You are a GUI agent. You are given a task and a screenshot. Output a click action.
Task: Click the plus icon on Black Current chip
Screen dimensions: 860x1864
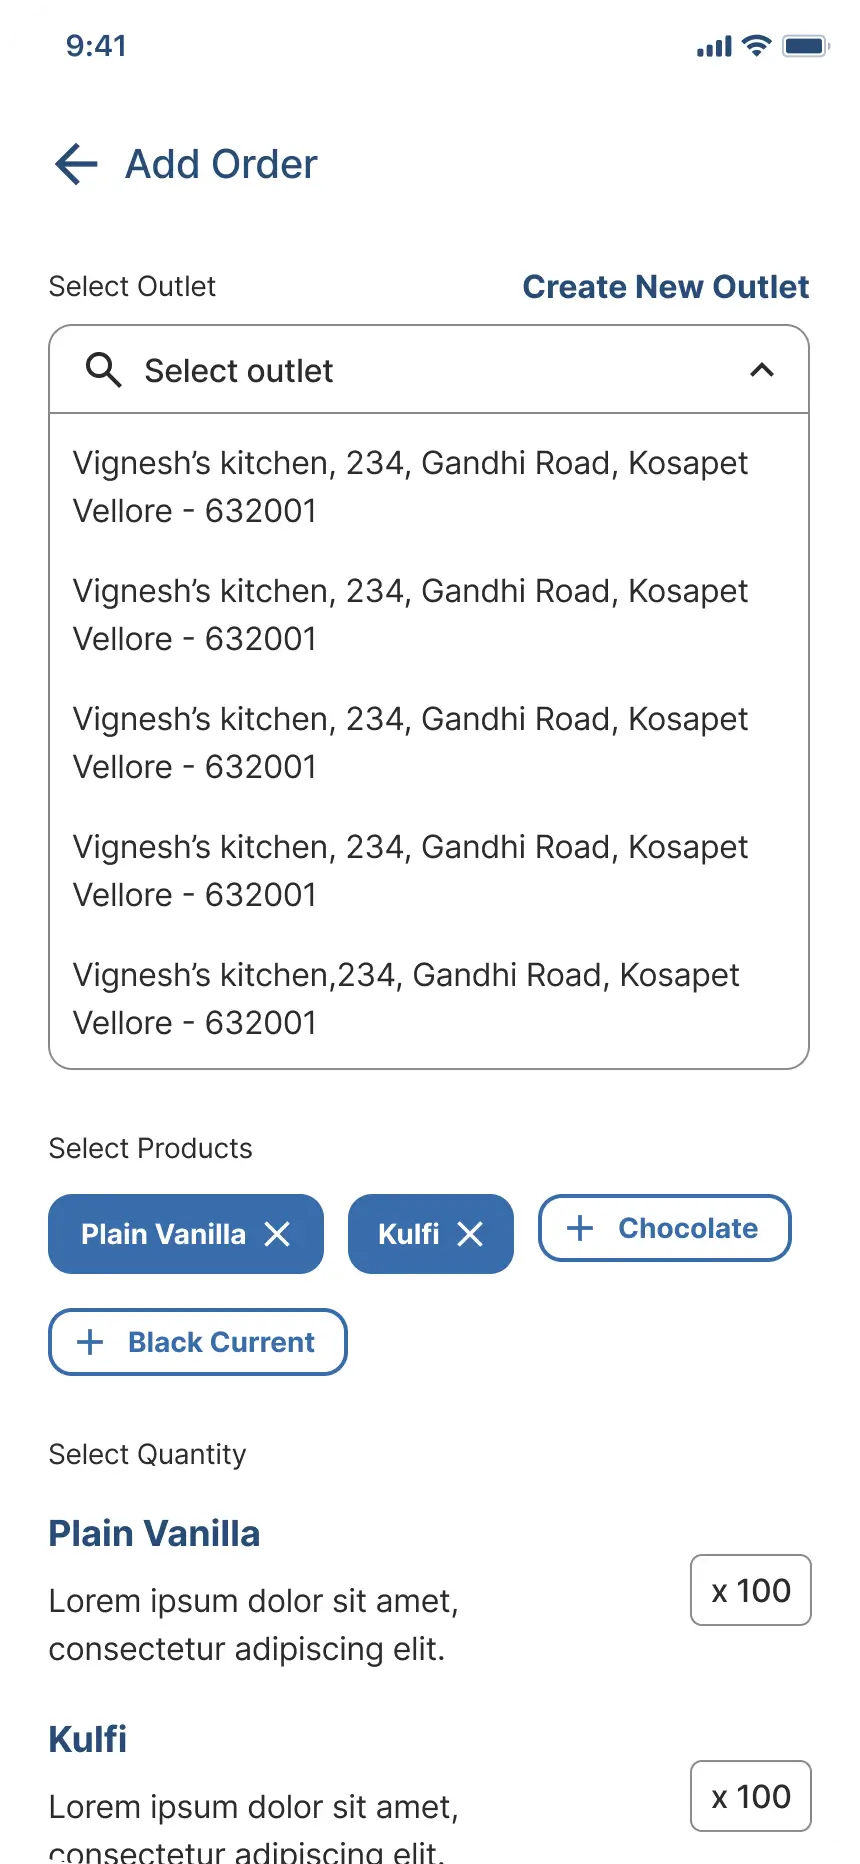(x=91, y=1342)
